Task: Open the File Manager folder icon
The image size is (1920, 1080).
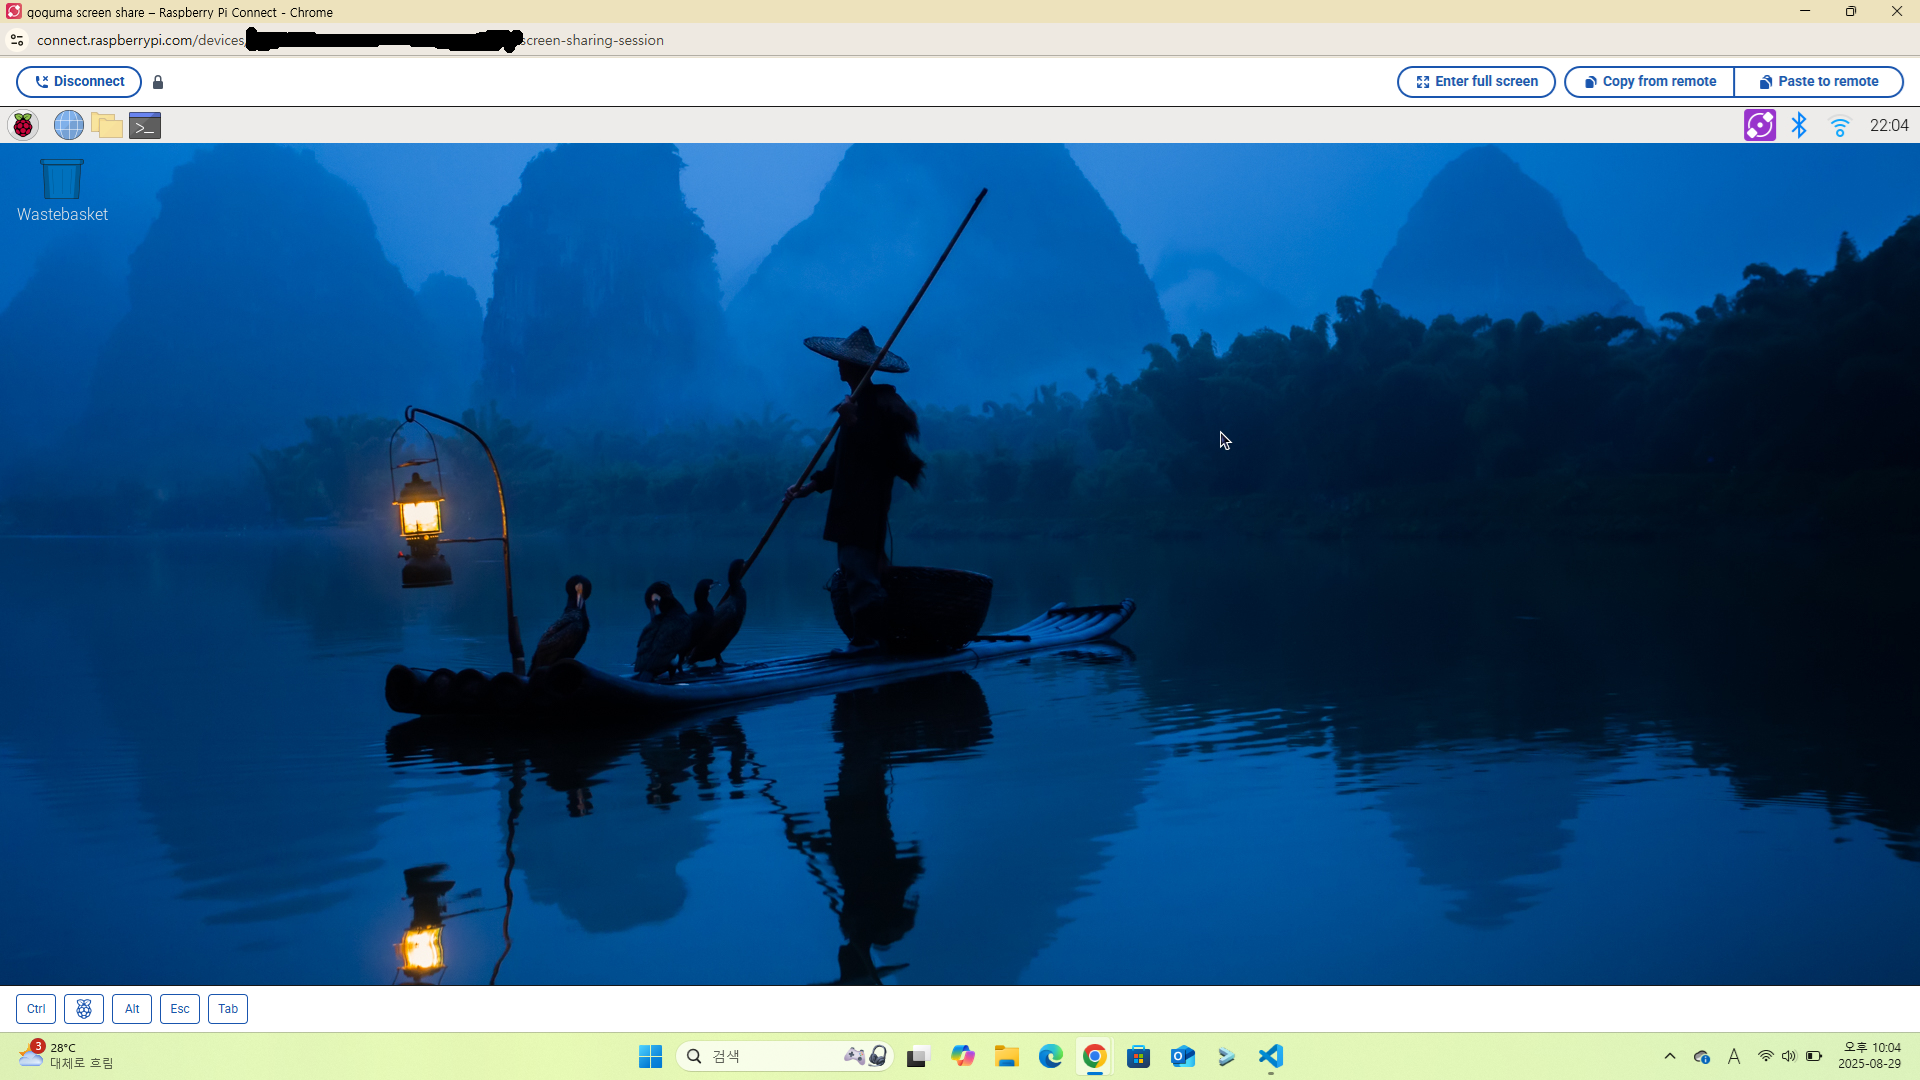Action: [x=107, y=125]
